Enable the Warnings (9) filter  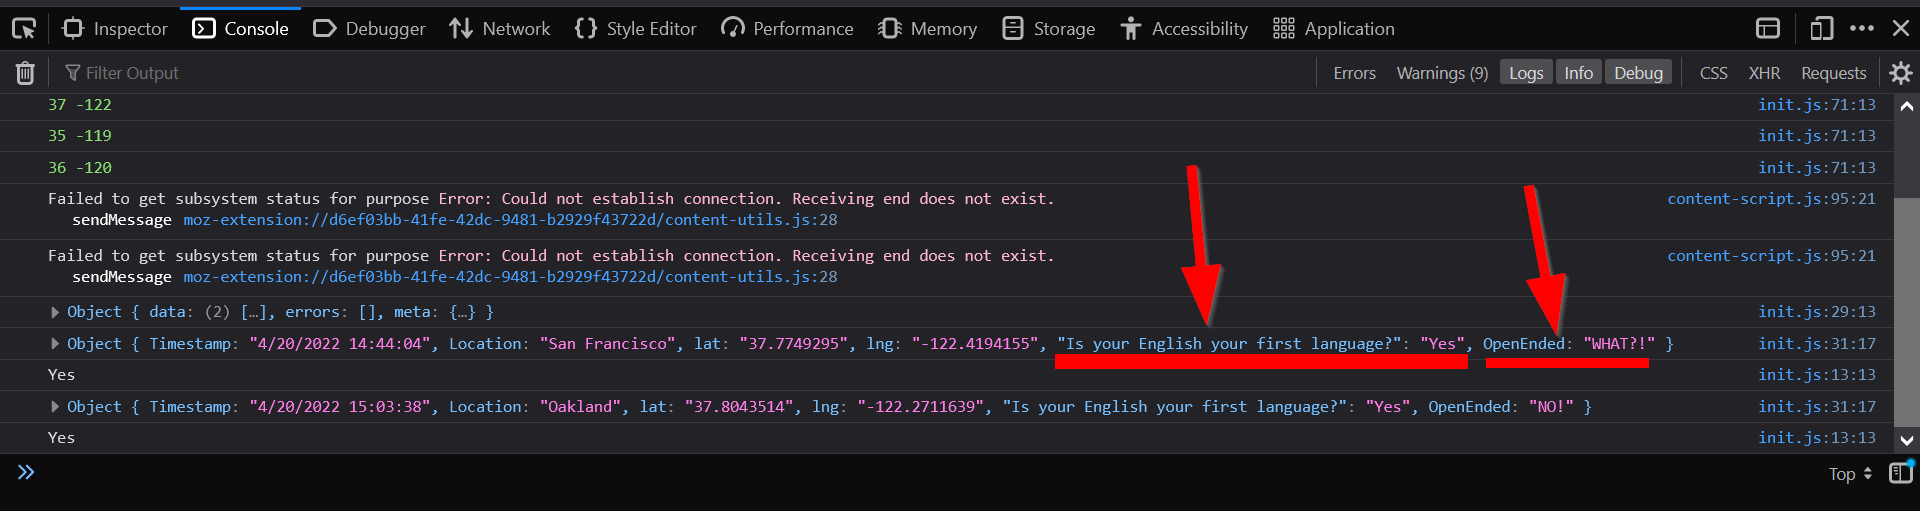click(1441, 73)
